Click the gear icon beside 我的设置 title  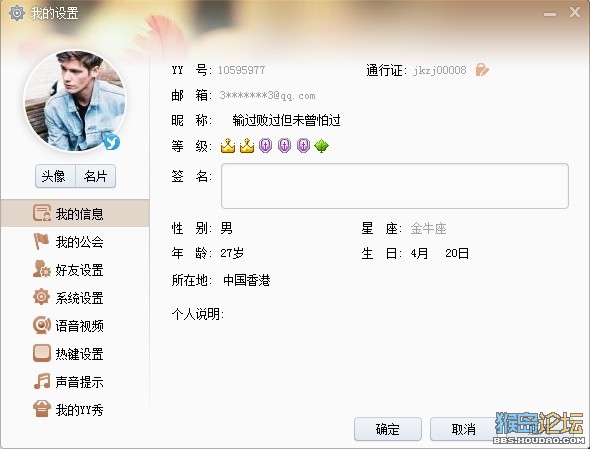pyautogui.click(x=16, y=13)
